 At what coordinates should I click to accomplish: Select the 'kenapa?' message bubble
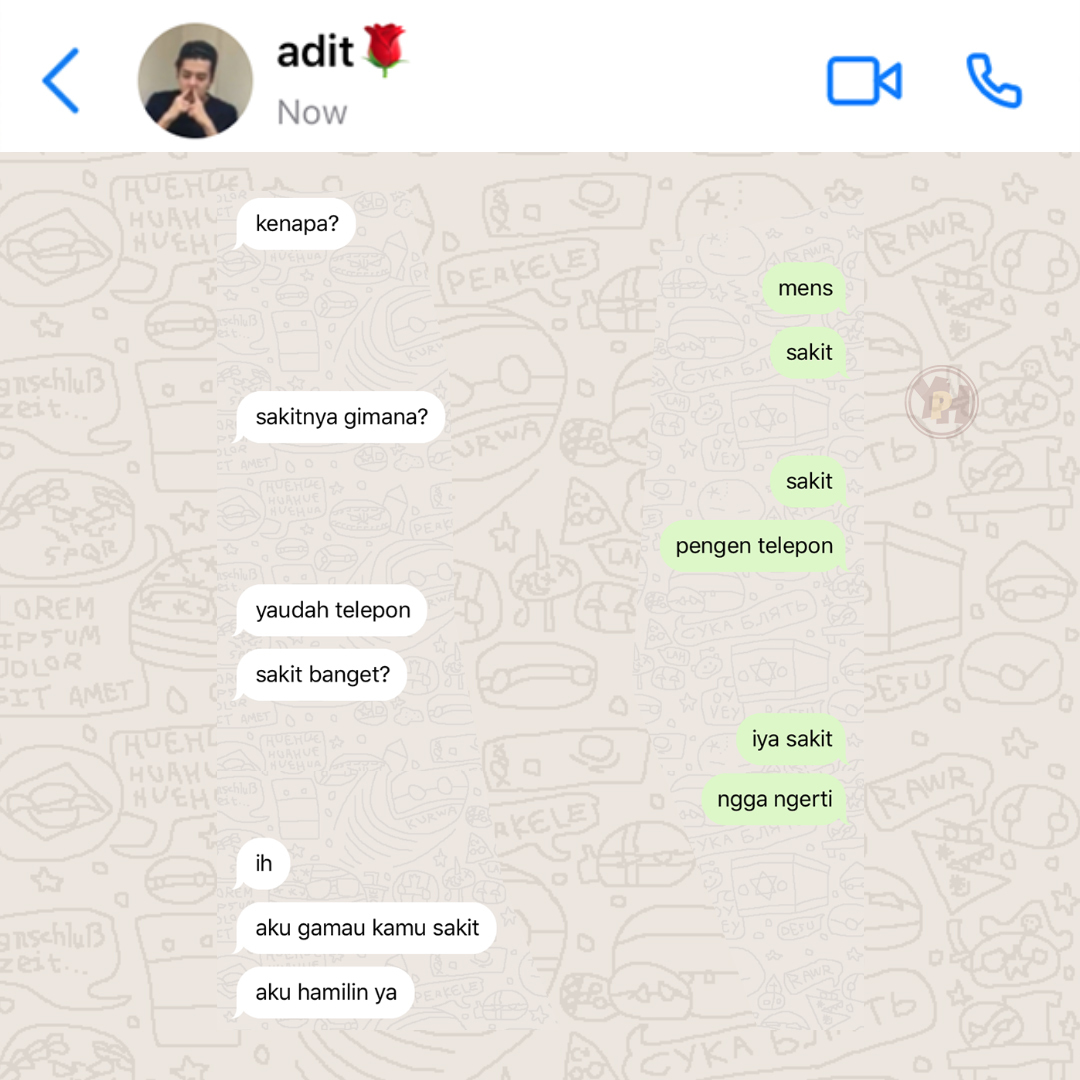pos(296,224)
